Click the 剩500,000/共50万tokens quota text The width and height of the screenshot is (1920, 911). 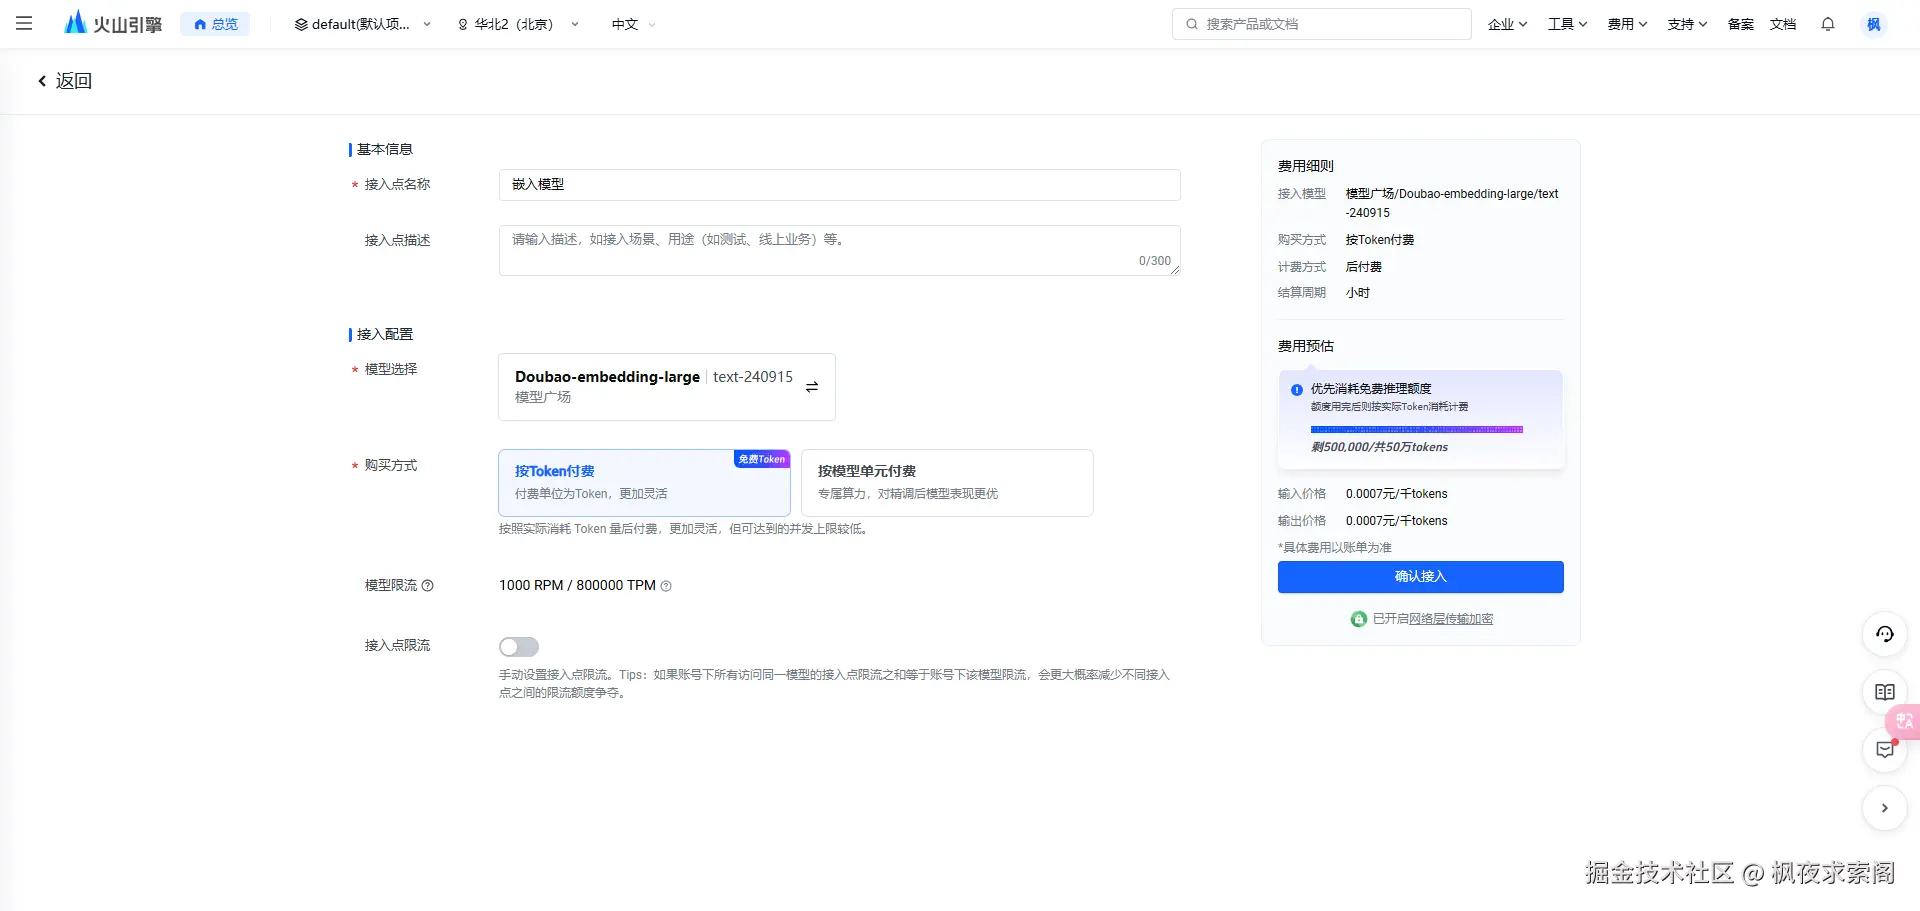(1379, 447)
